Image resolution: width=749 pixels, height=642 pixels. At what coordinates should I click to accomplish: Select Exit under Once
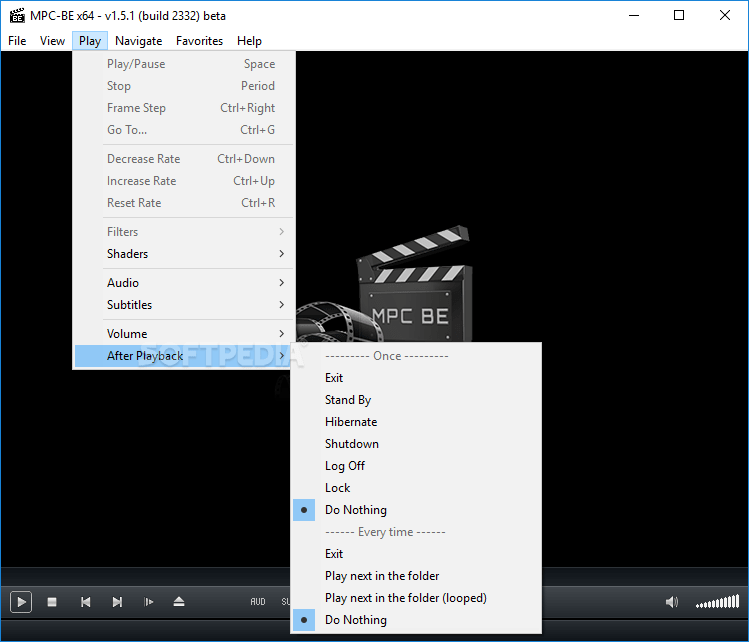click(x=416, y=378)
